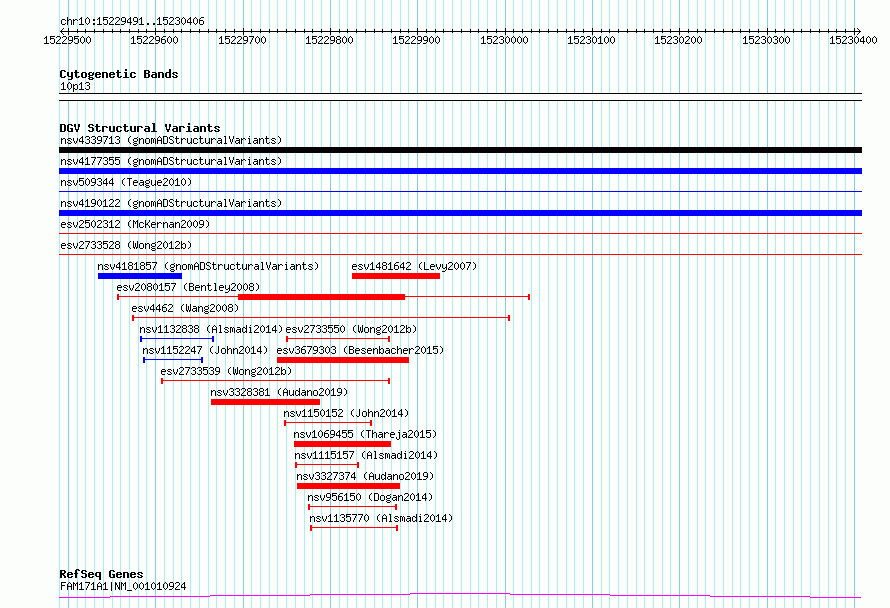Click the red nsv3327374 variant bar
Viewport: 890px width, 608px height.
pos(348,486)
